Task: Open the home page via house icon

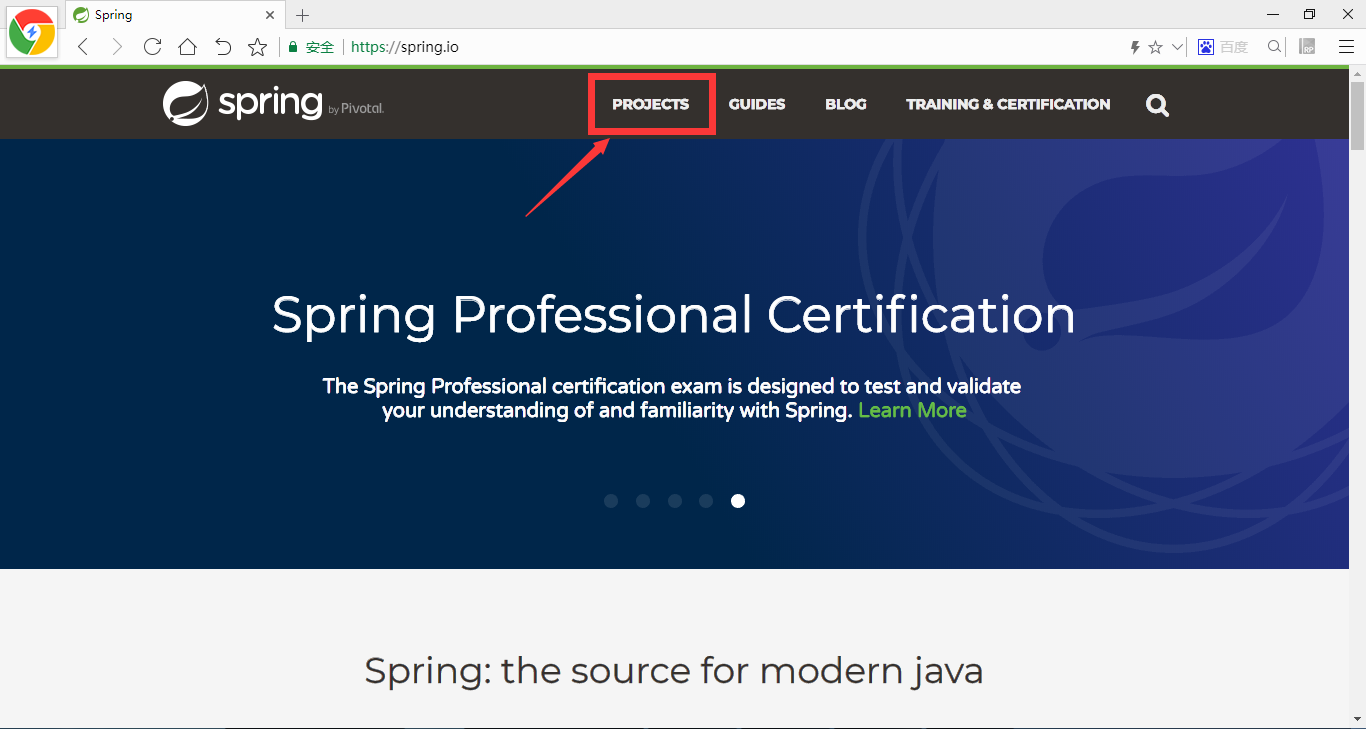Action: 187,47
